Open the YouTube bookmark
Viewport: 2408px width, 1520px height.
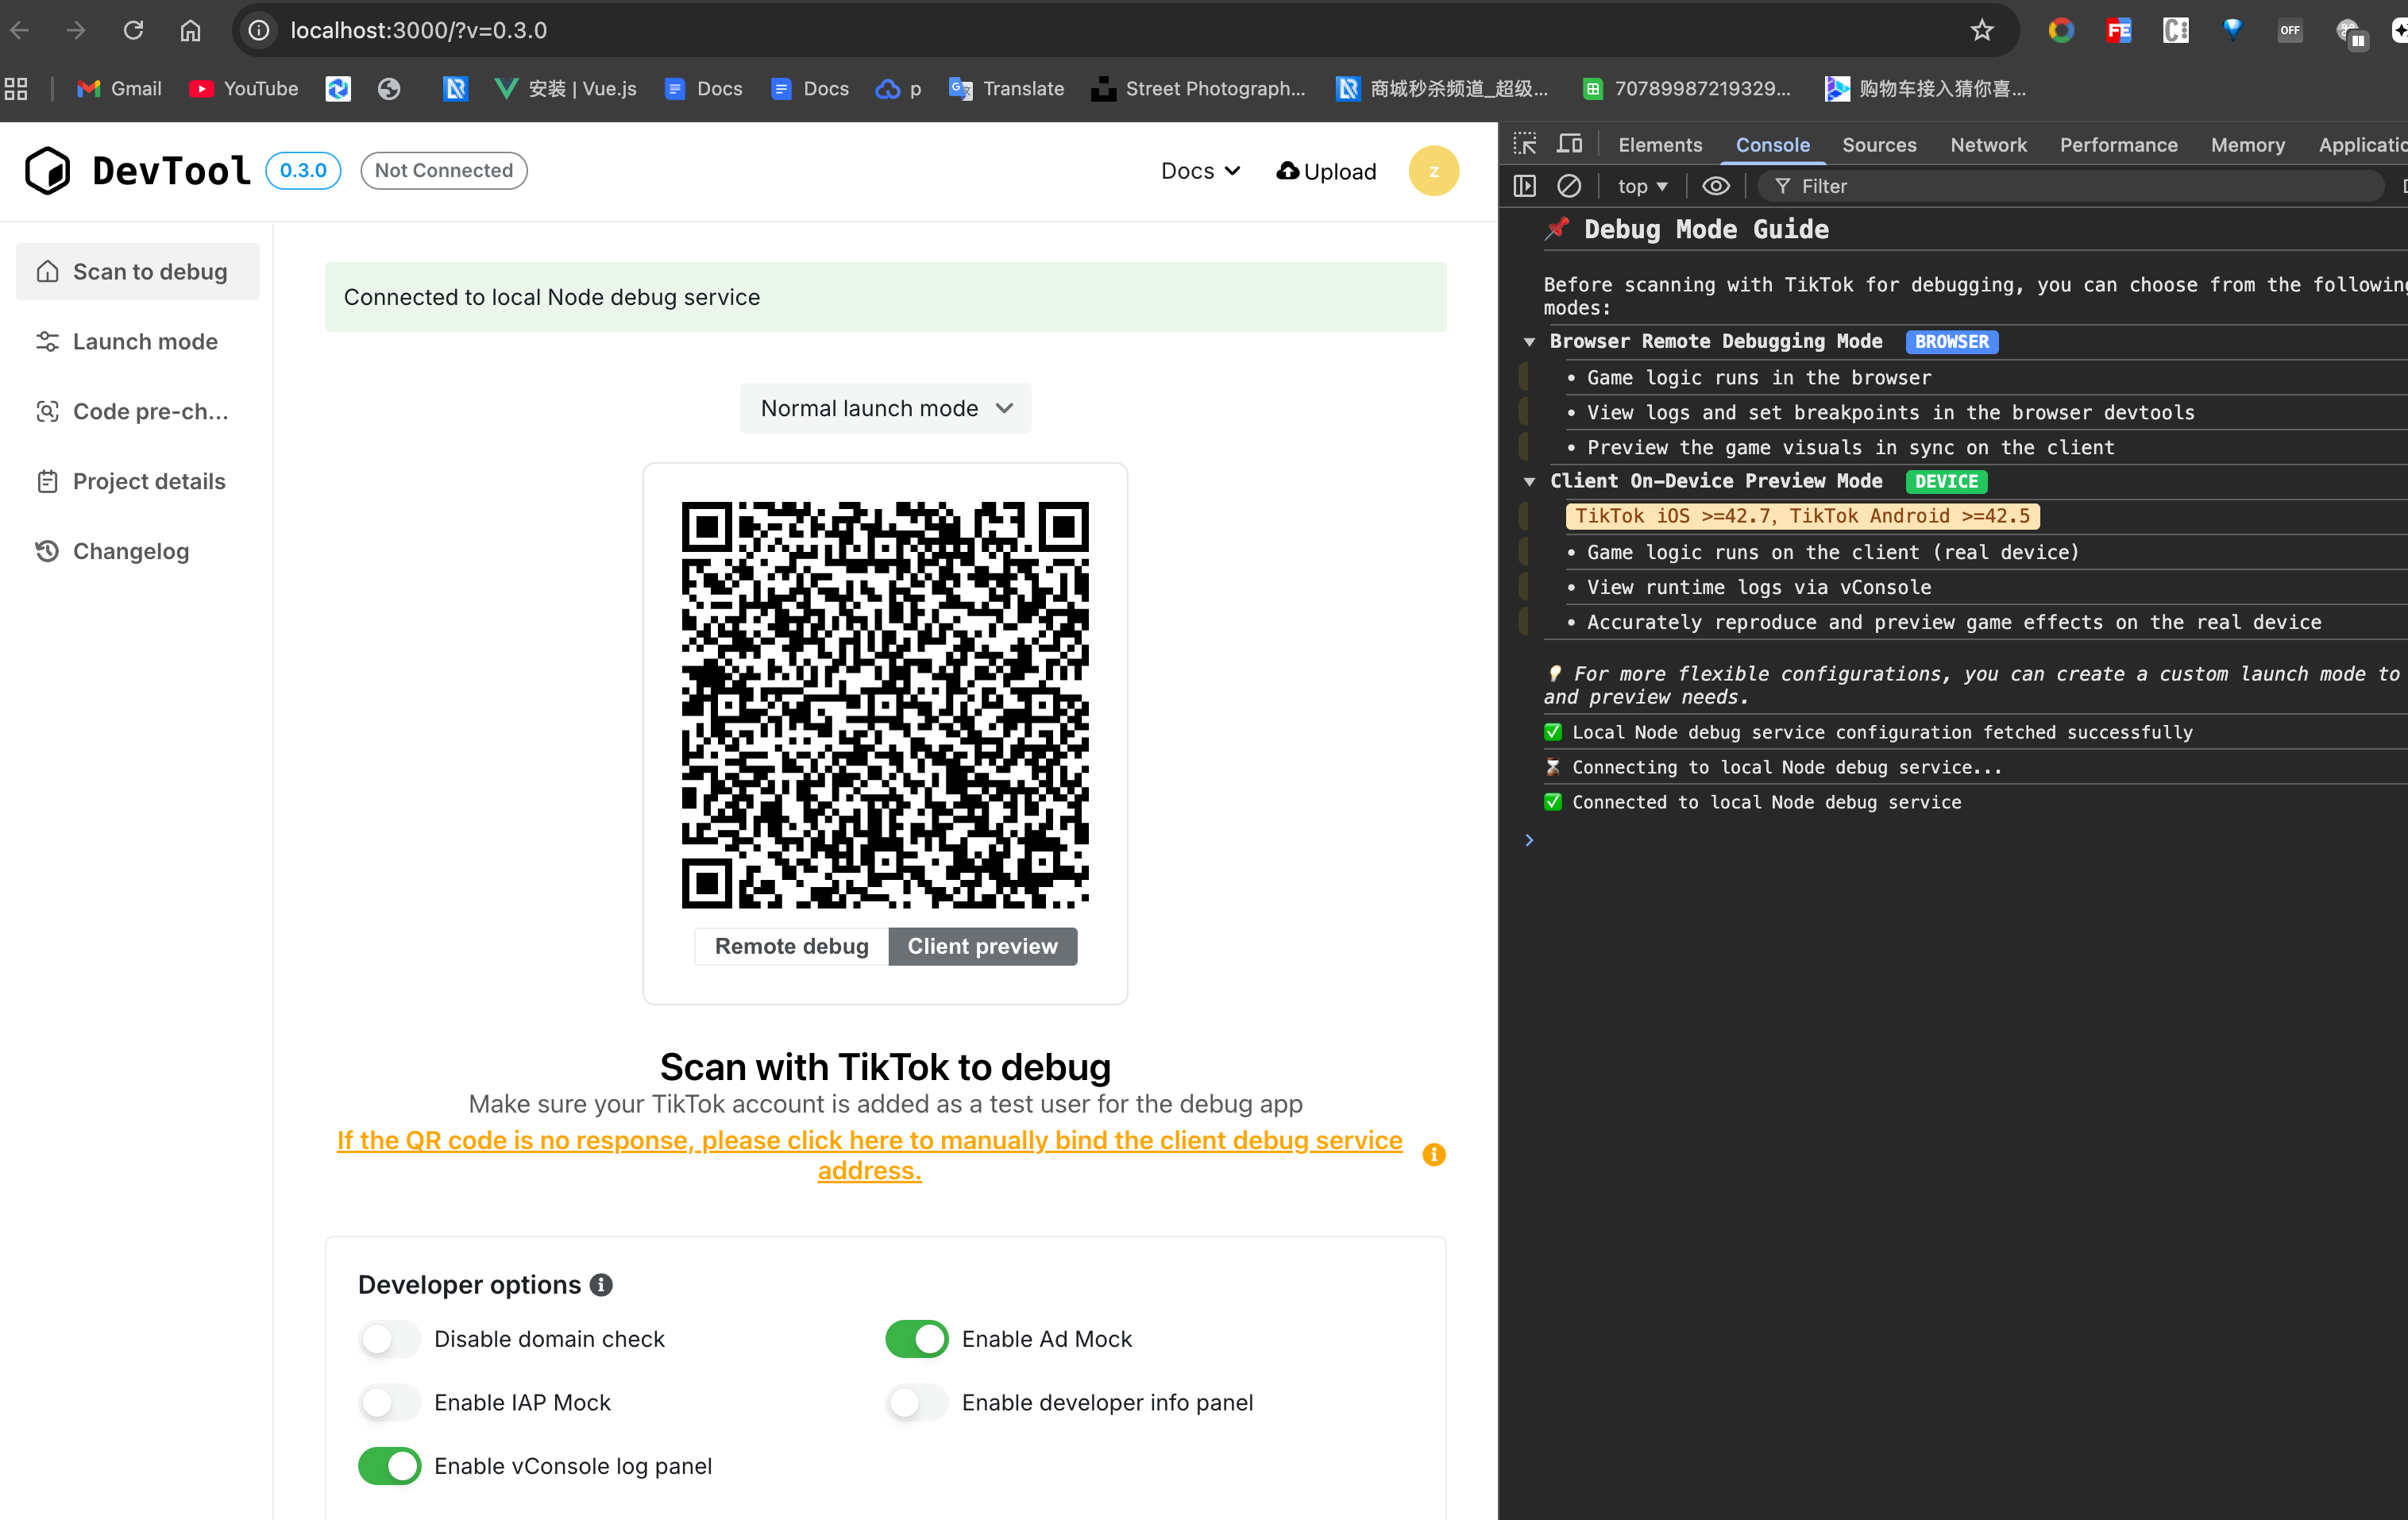pyautogui.click(x=243, y=88)
